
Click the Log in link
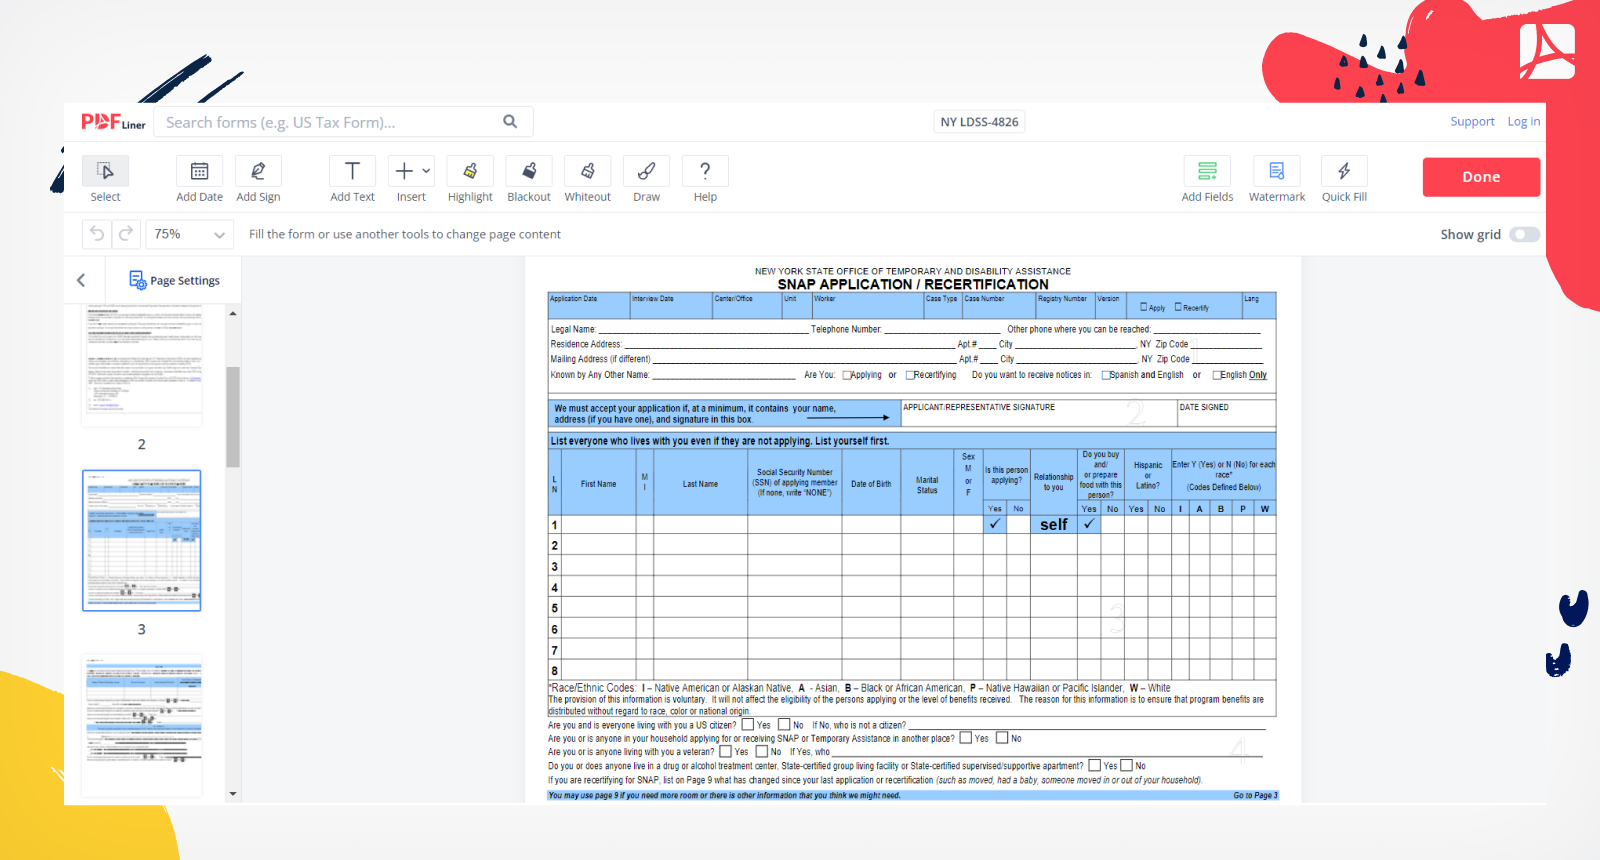pos(1523,122)
